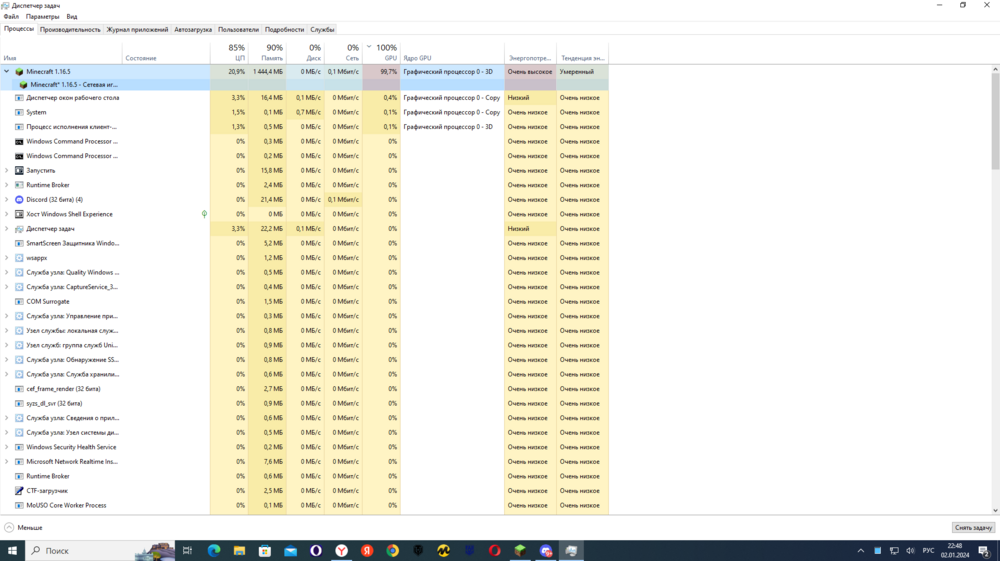1000x561 pixels.
Task: Click the MoUSO Core Worker Process icon
Action: click(19, 506)
